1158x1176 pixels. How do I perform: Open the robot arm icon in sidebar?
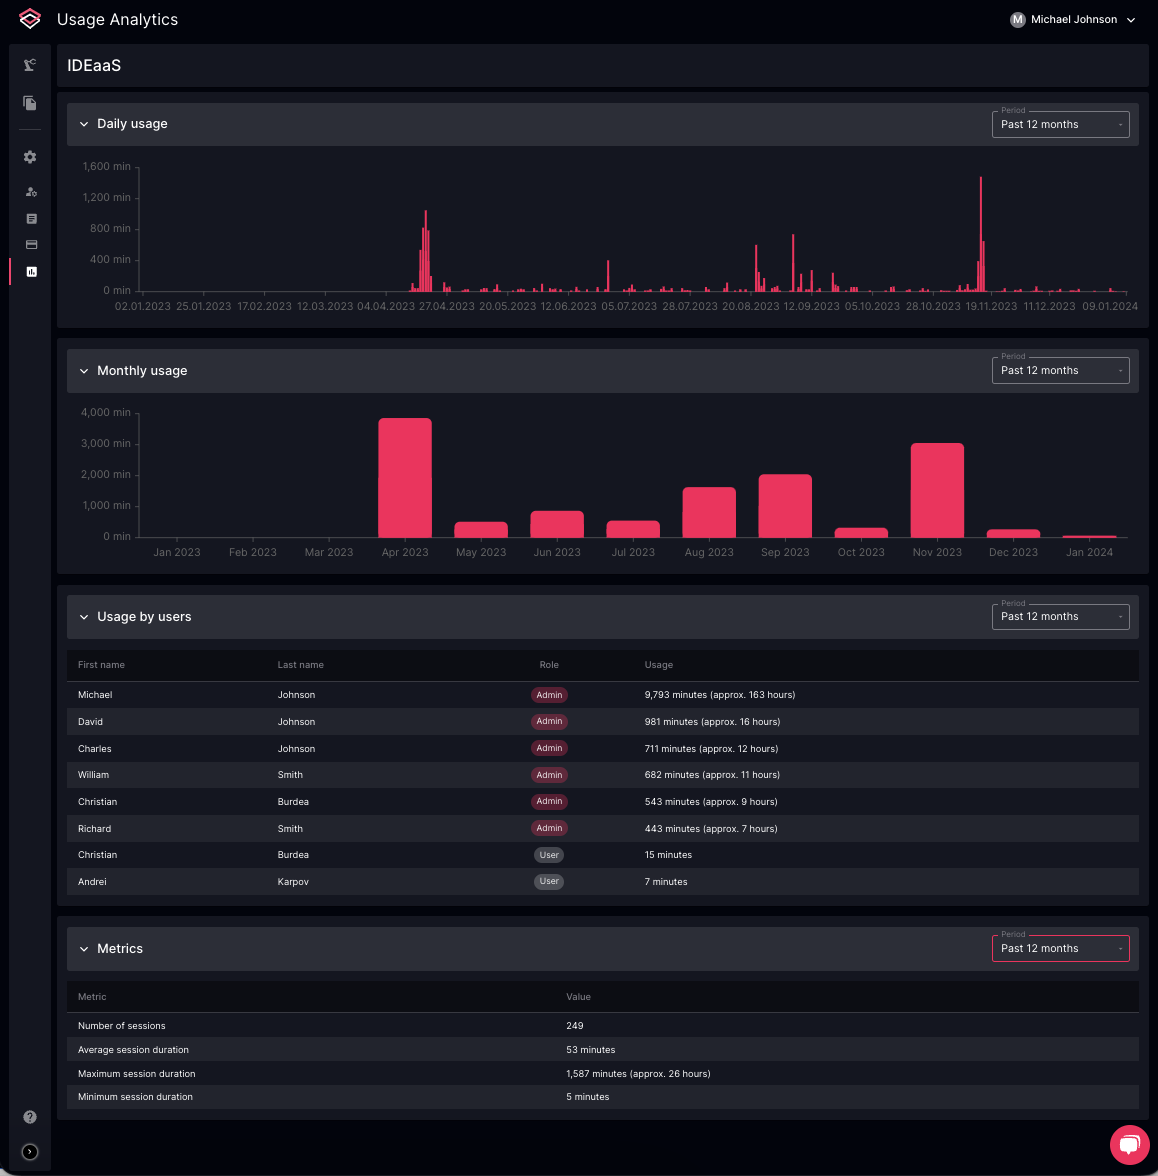pyautogui.click(x=30, y=65)
